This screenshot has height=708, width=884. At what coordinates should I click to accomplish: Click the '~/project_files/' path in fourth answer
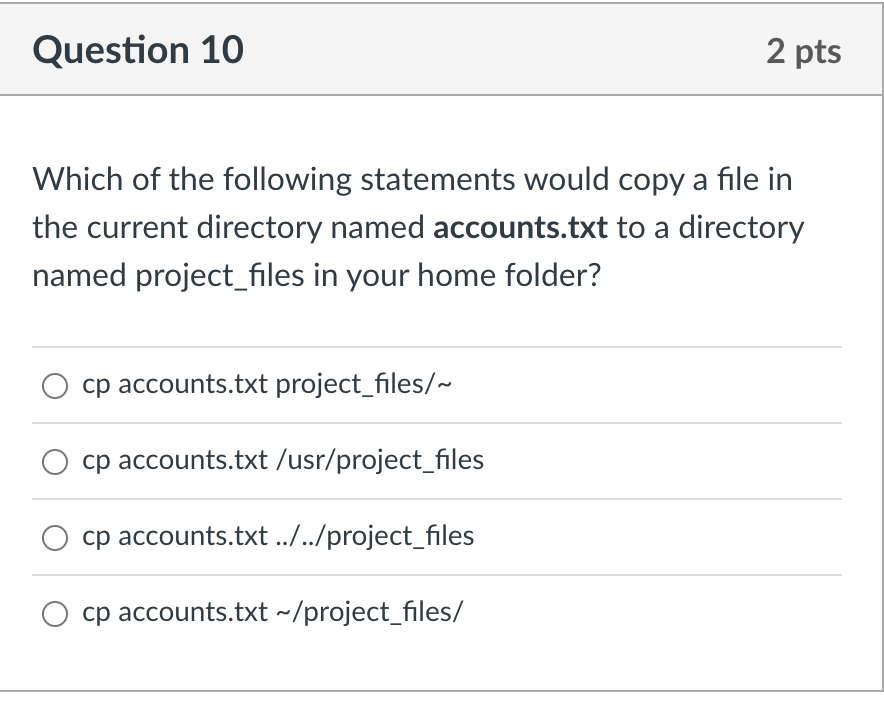pyautogui.click(x=369, y=612)
